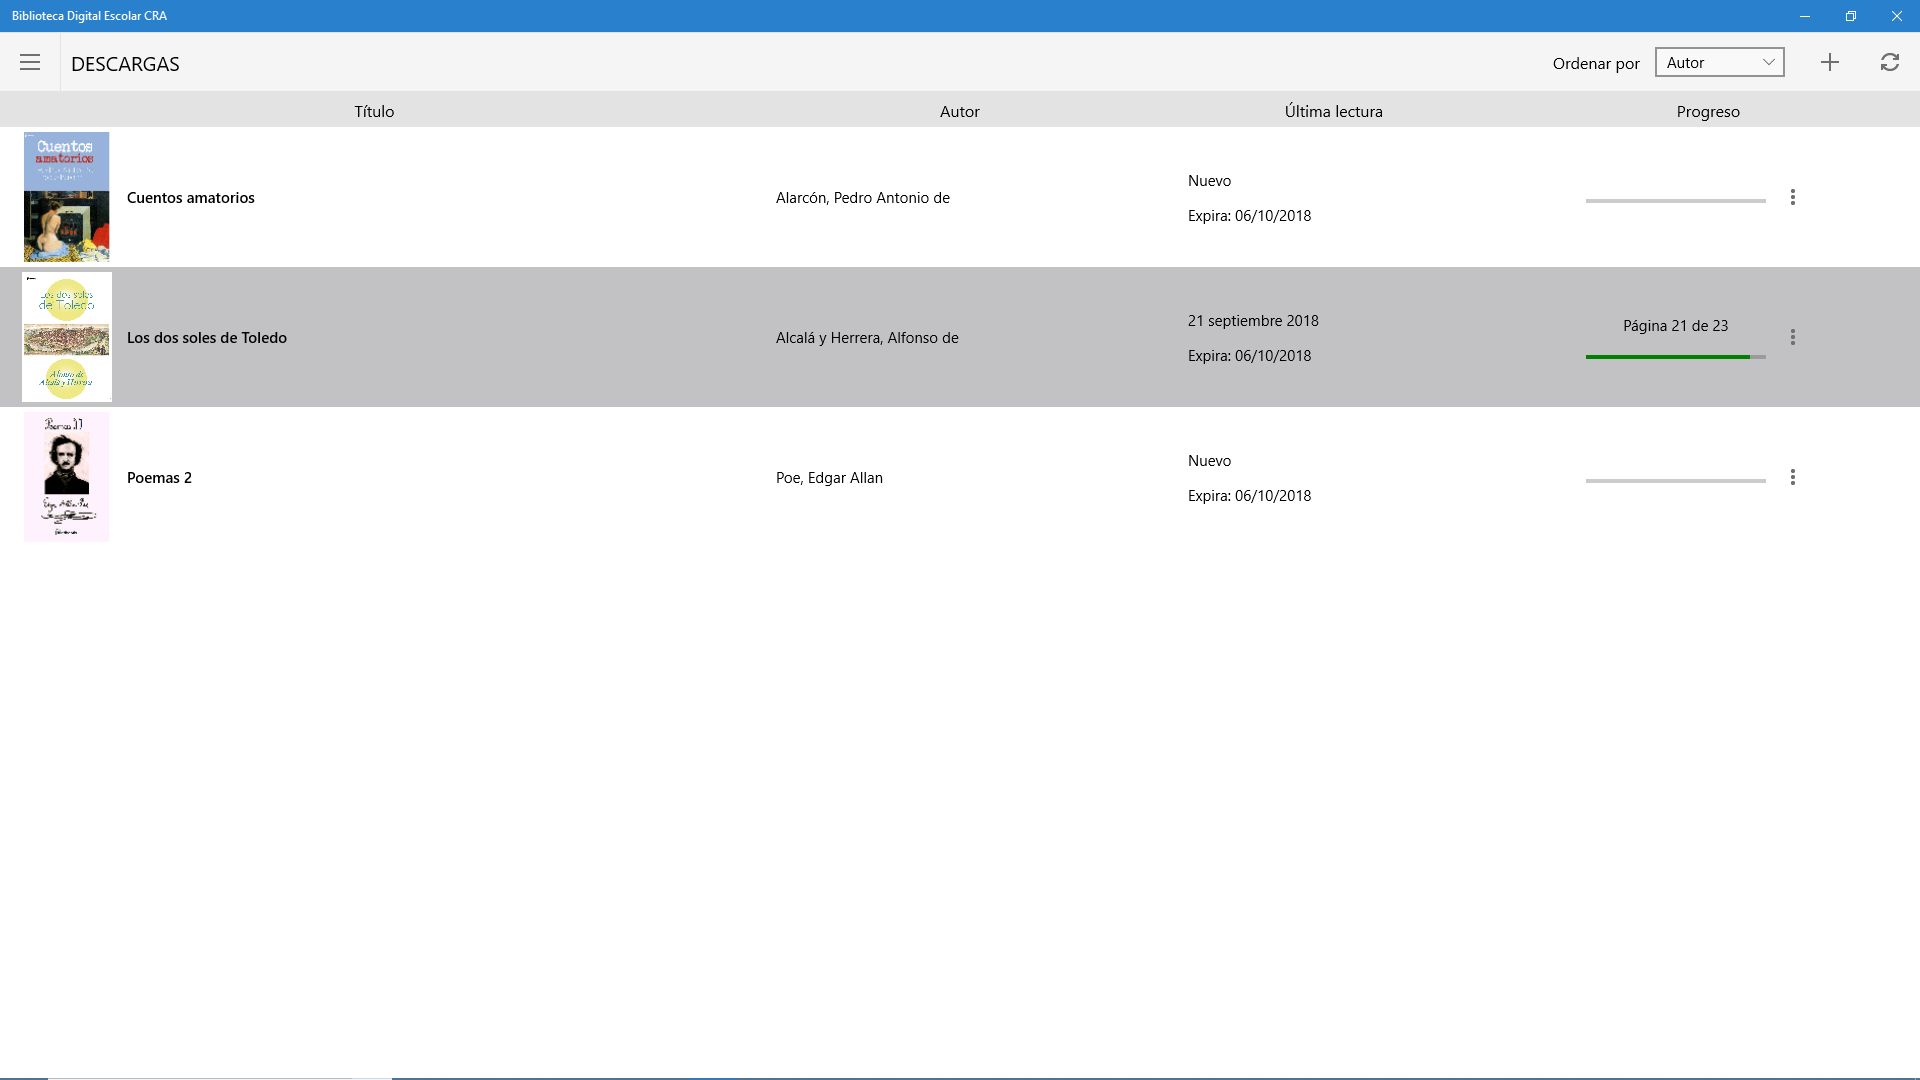Viewport: 1920px width, 1080px height.
Task: Click the green reading progress bar
Action: 1667,357
